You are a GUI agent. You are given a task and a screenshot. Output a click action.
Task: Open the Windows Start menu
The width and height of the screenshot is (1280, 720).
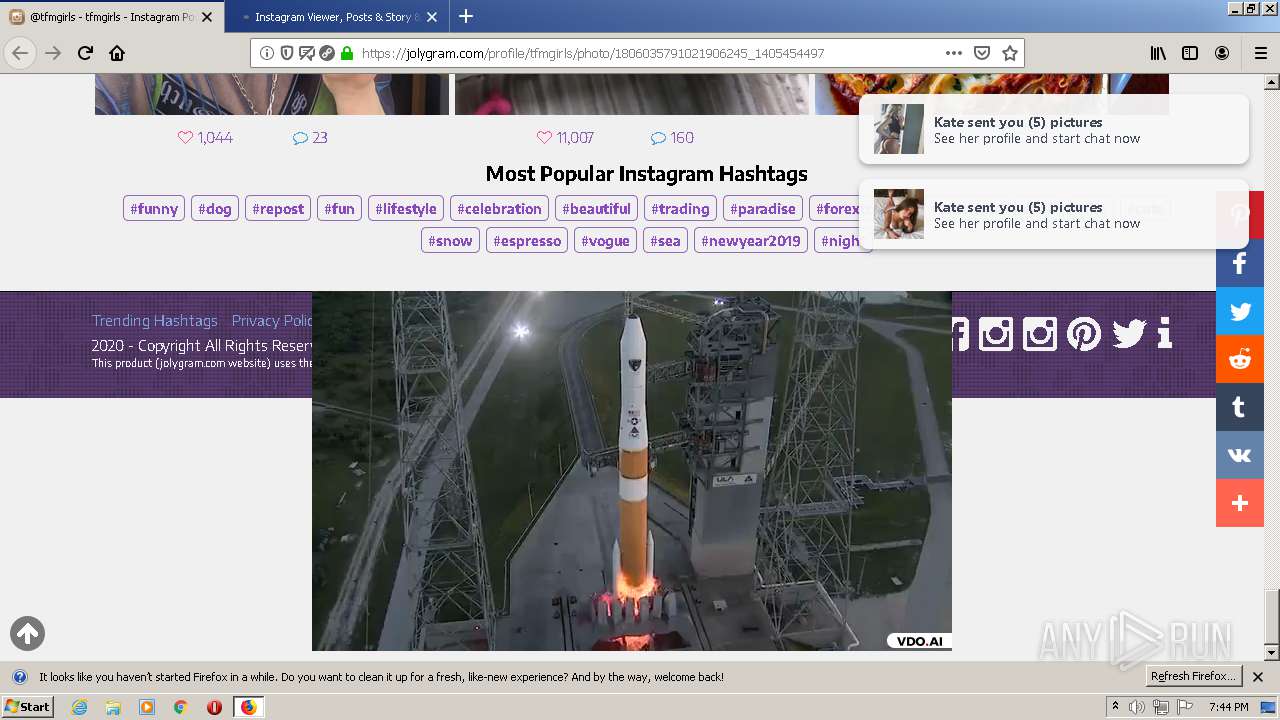(x=27, y=706)
